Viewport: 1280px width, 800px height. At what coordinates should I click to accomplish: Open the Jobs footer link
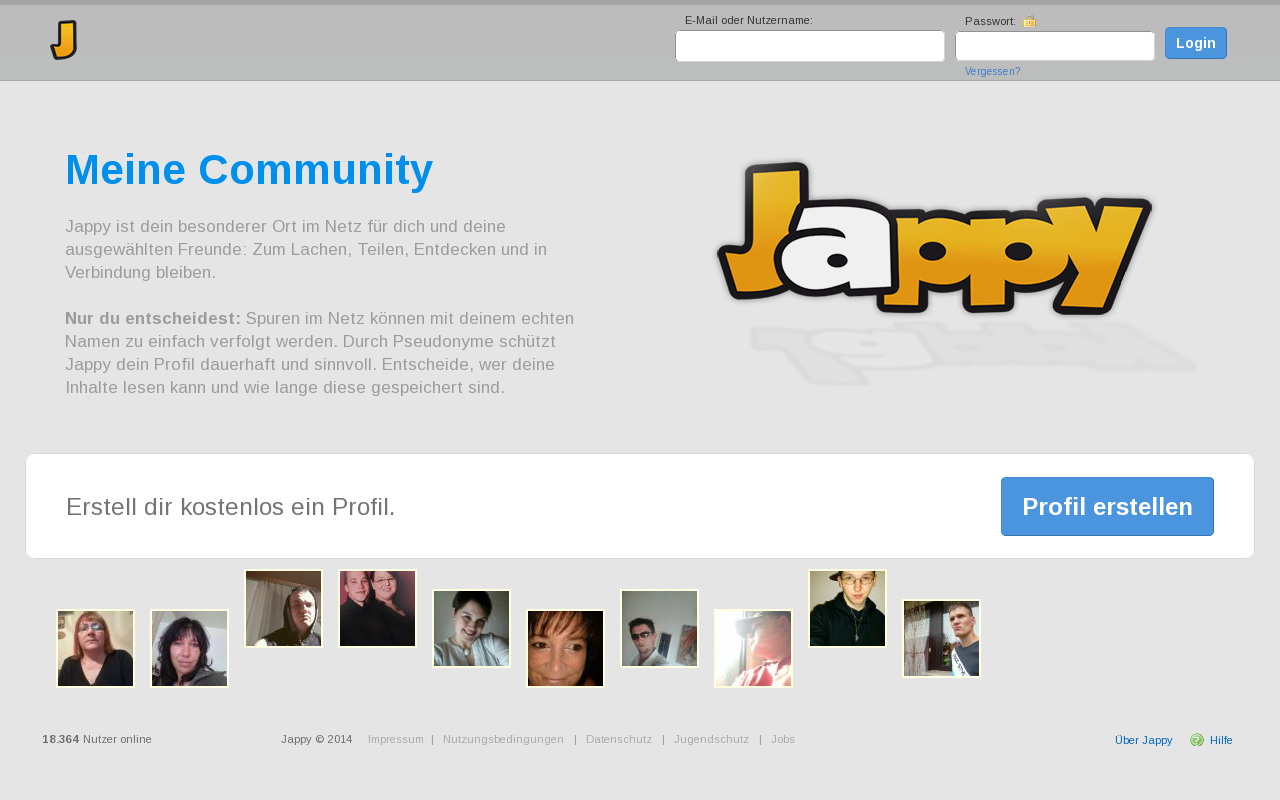tap(783, 740)
